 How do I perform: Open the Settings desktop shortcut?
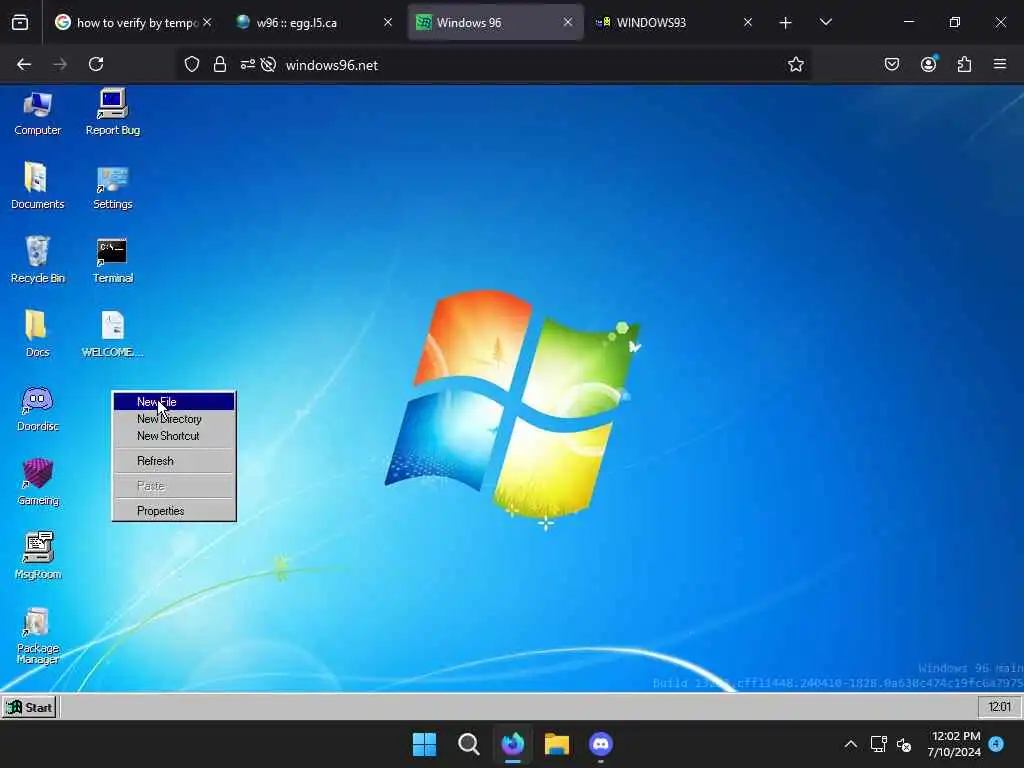112,187
